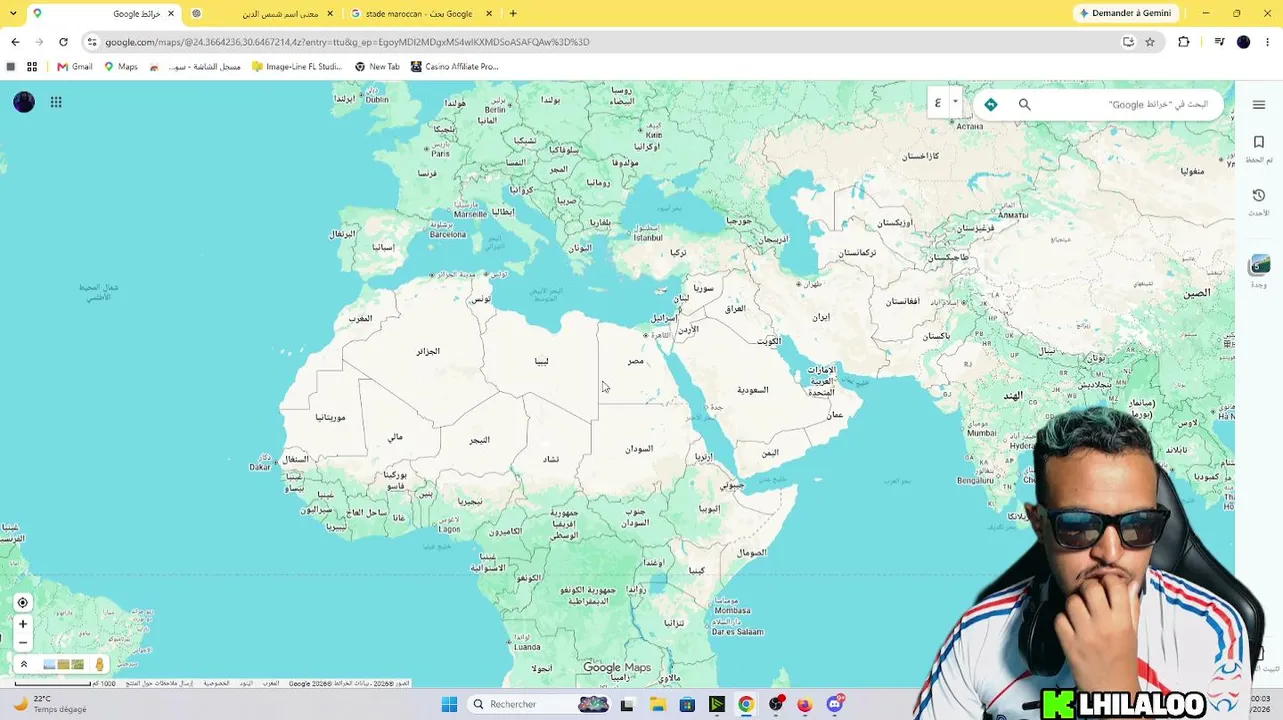Open the Chrome three-dot menu
1283x720 pixels.
coord(1268,42)
